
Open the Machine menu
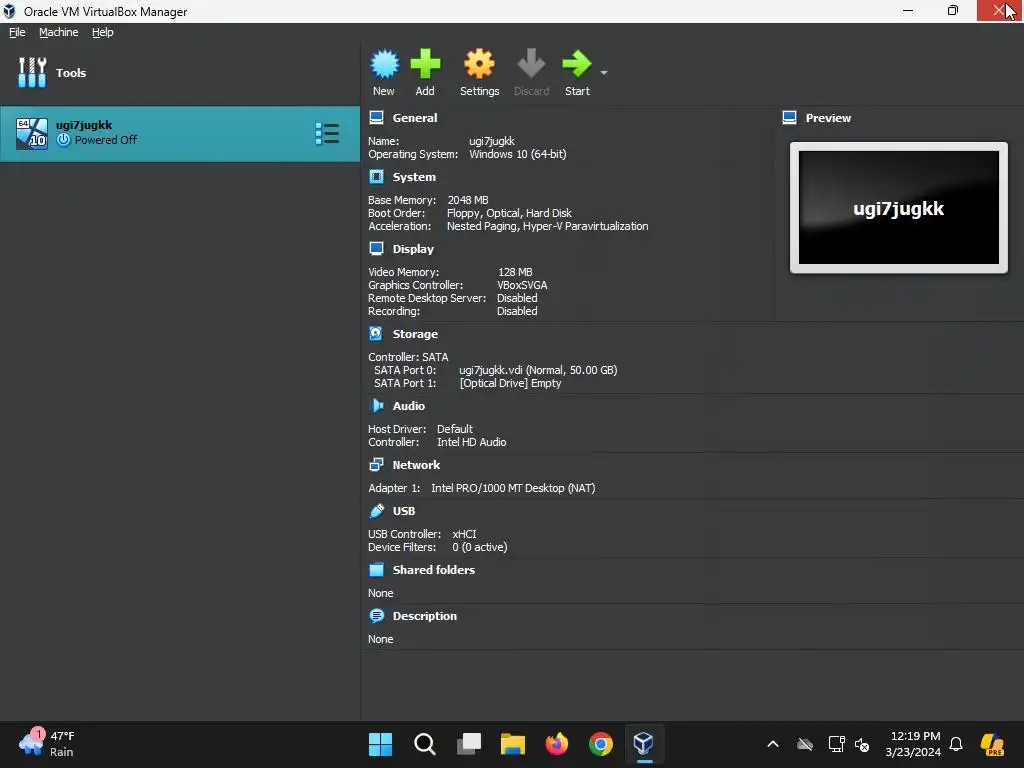(59, 32)
